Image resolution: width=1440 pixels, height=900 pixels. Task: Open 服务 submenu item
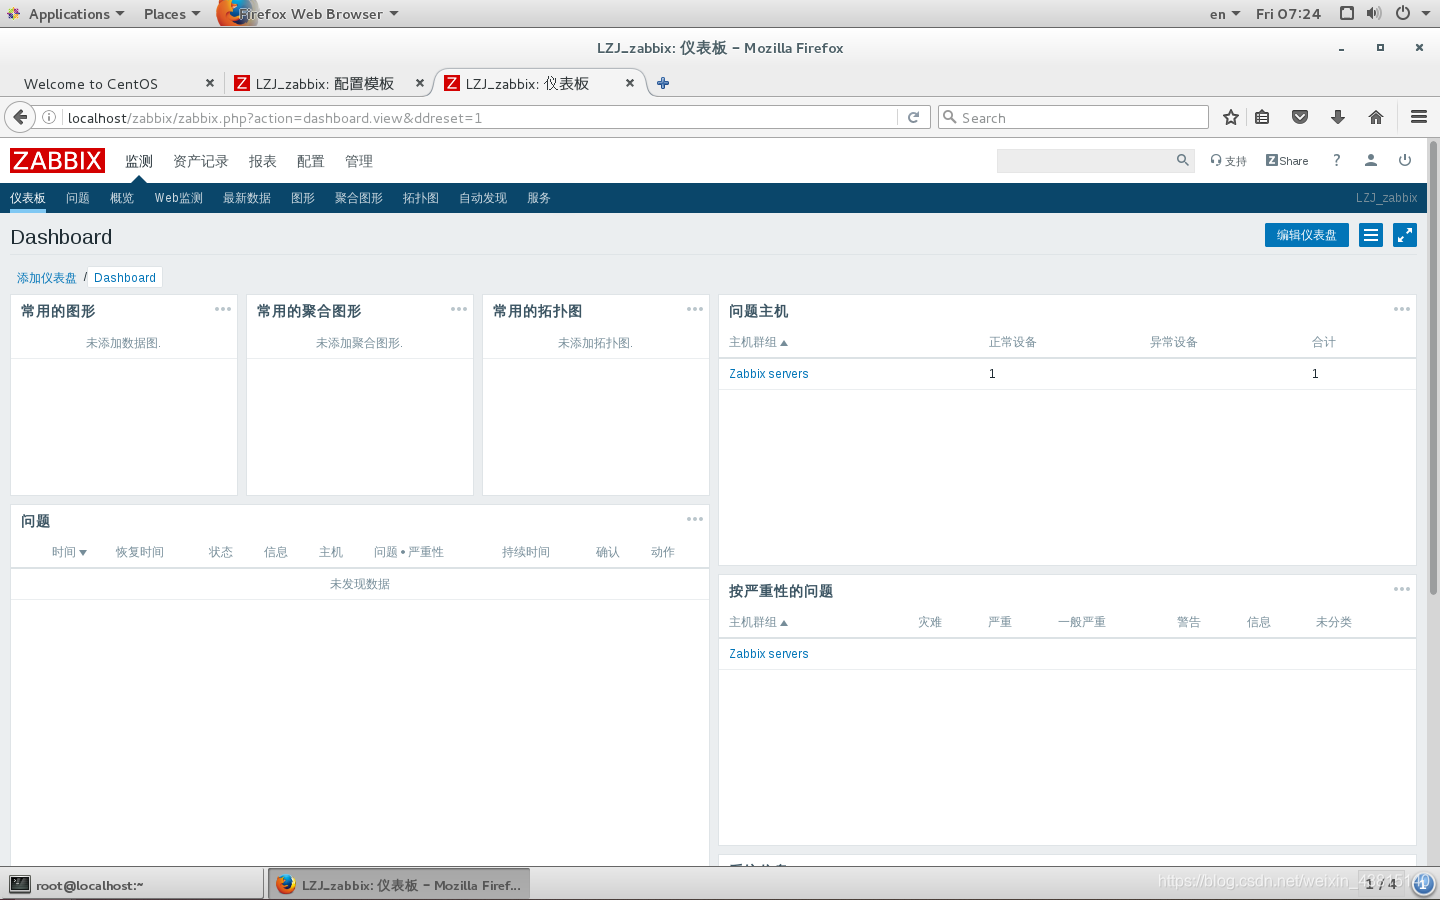539,198
